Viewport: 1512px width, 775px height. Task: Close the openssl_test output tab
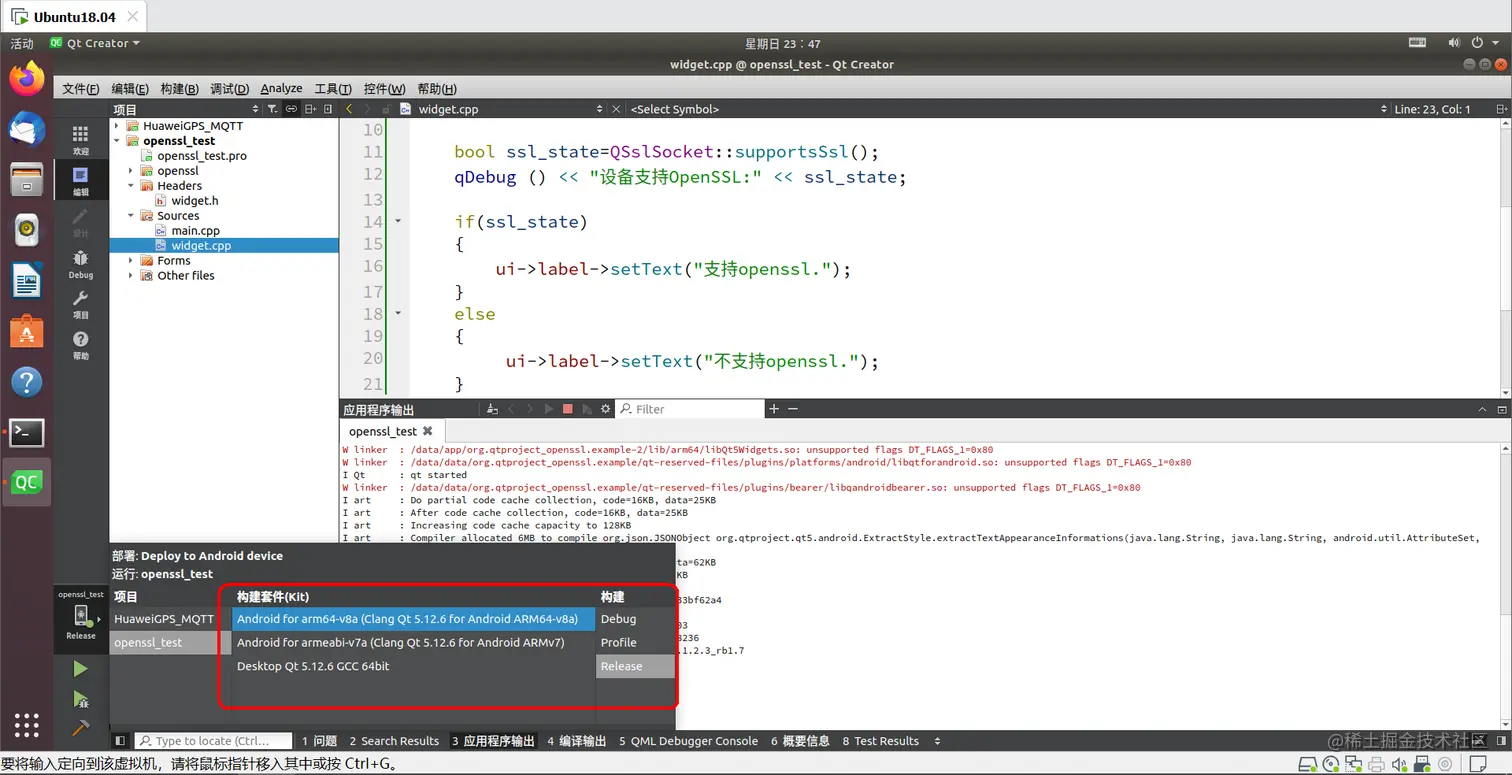(428, 431)
